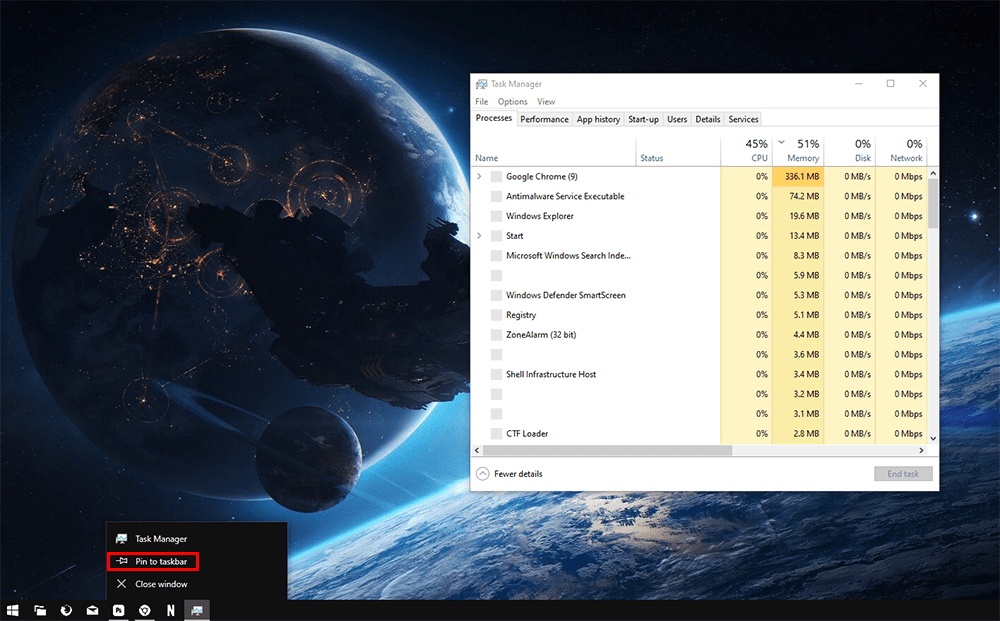Expand the Google Chrome (9) process group
Screen dimensions: 1000x621
pyautogui.click(x=480, y=177)
